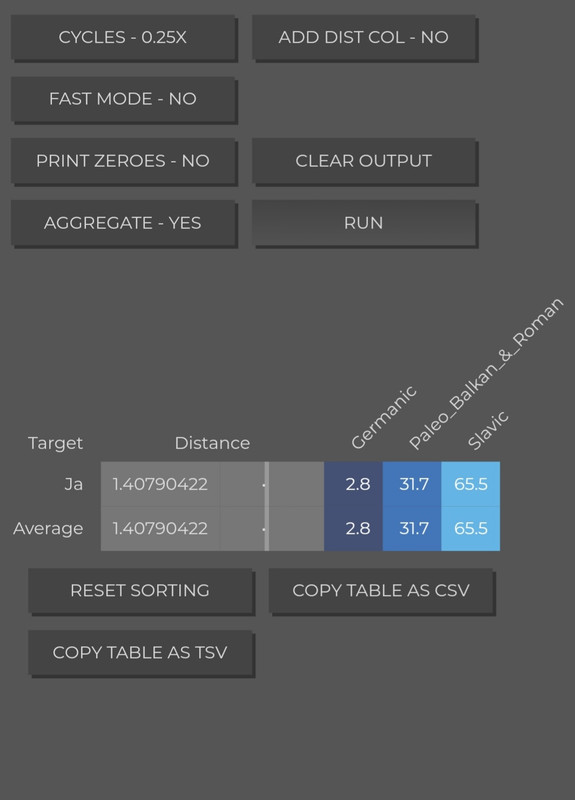Screen dimensions: 575x800
Task: Sort by Paleo_Balkan_&_Roman column header
Action: [x=486, y=373]
